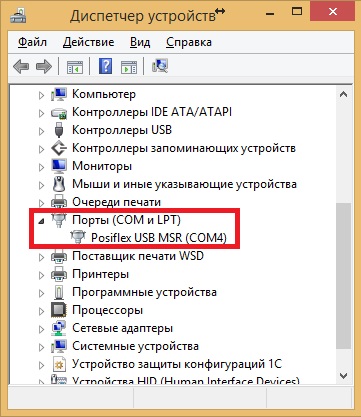The image size is (361, 417).
Task: Expand the Поставщик печати WSD node
Action: [41, 257]
